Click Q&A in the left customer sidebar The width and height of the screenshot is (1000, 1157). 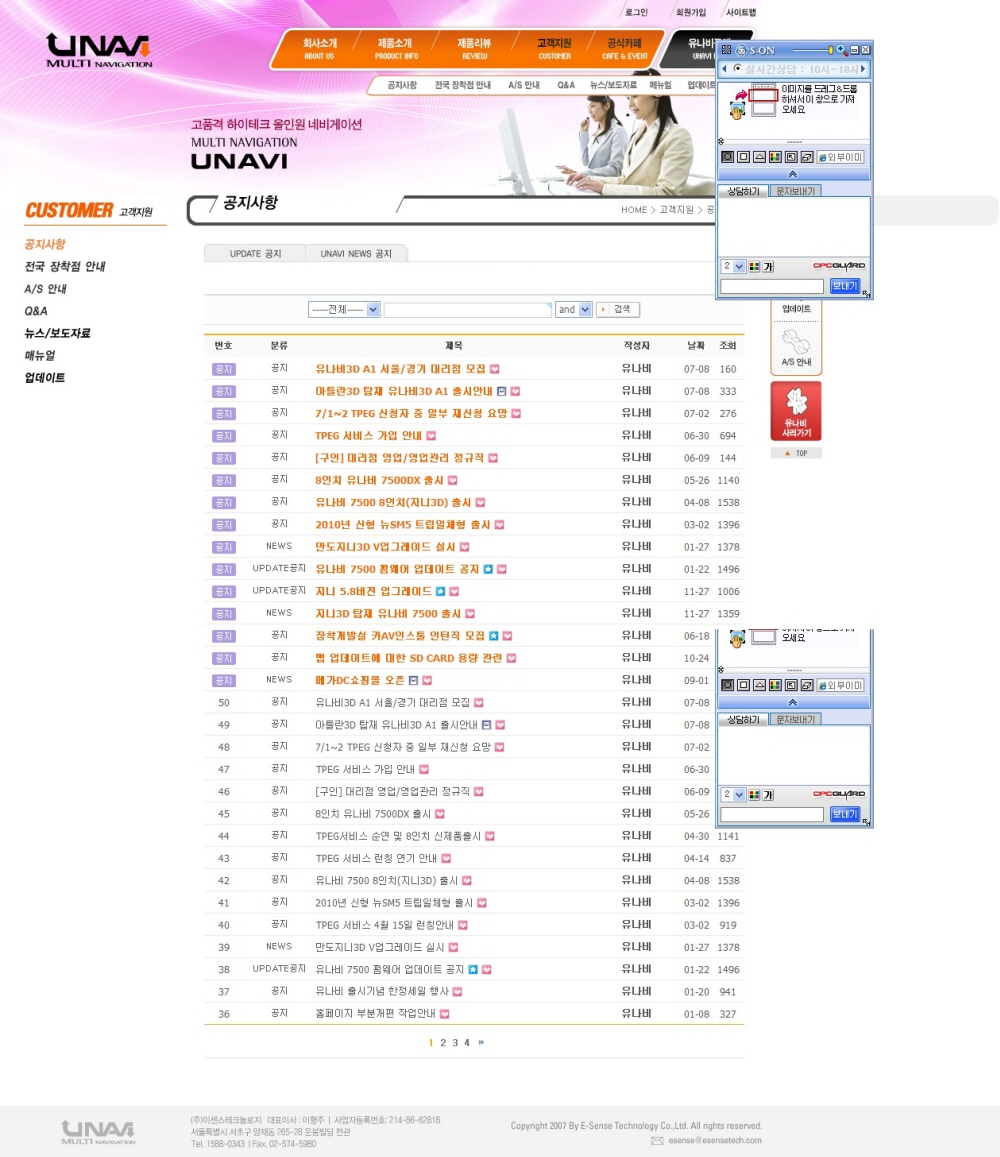(36, 311)
